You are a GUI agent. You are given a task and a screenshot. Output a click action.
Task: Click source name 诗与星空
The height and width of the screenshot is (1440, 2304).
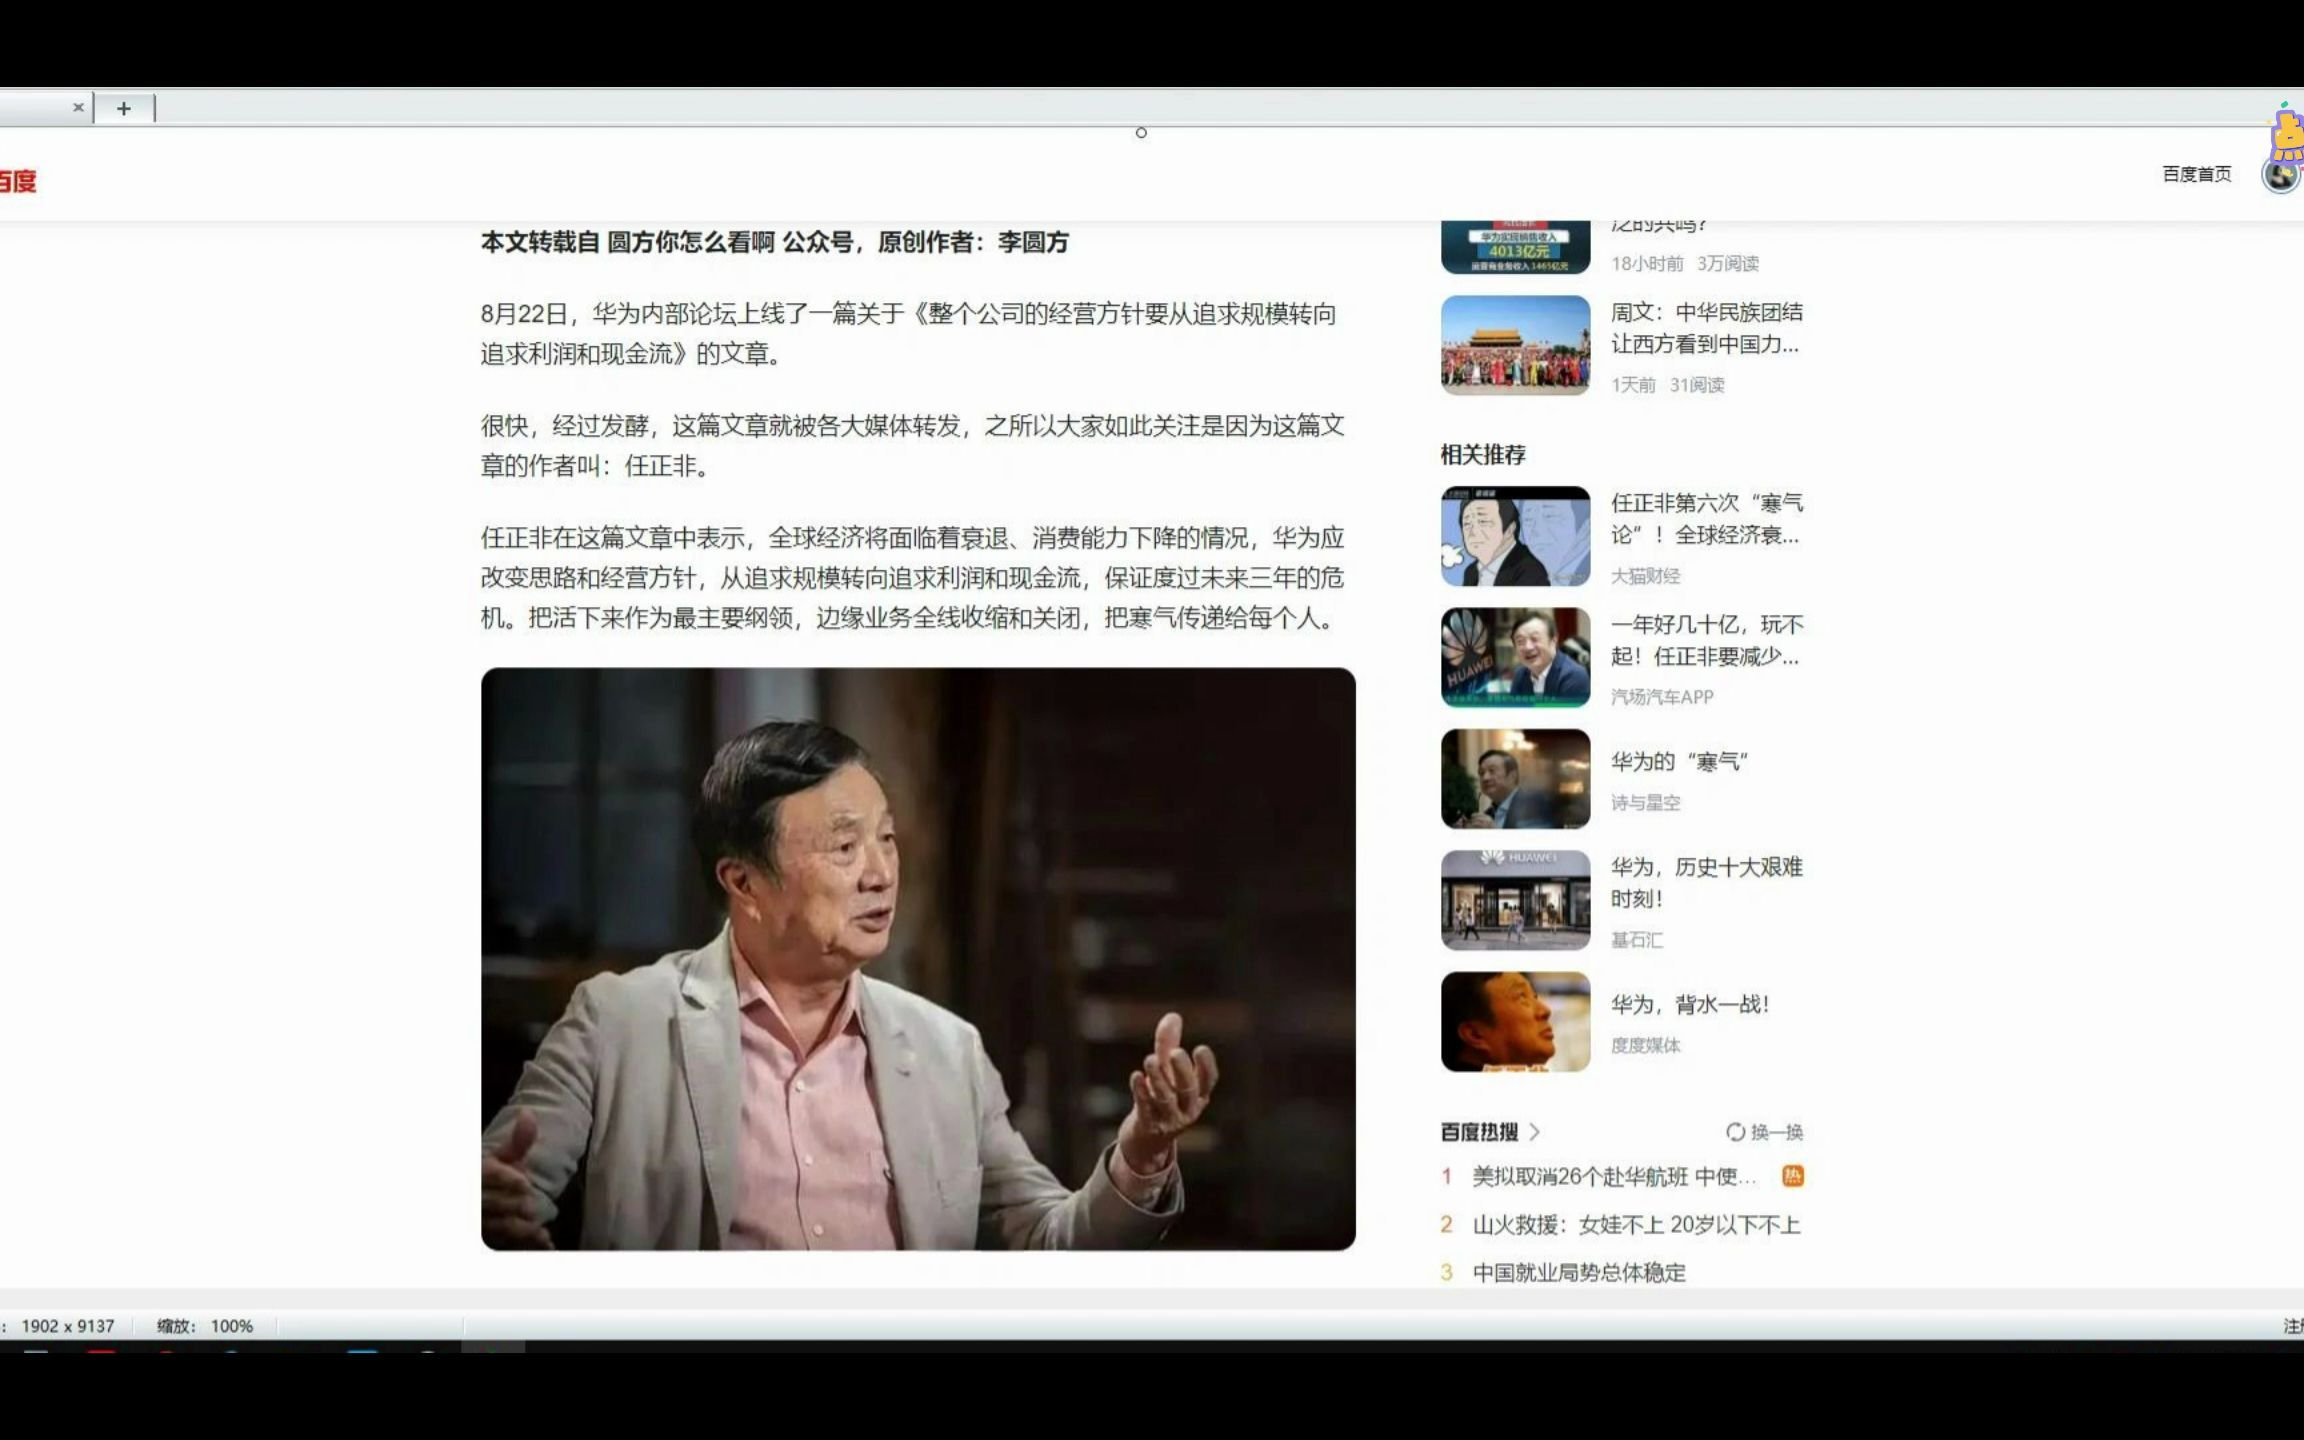tap(1645, 802)
